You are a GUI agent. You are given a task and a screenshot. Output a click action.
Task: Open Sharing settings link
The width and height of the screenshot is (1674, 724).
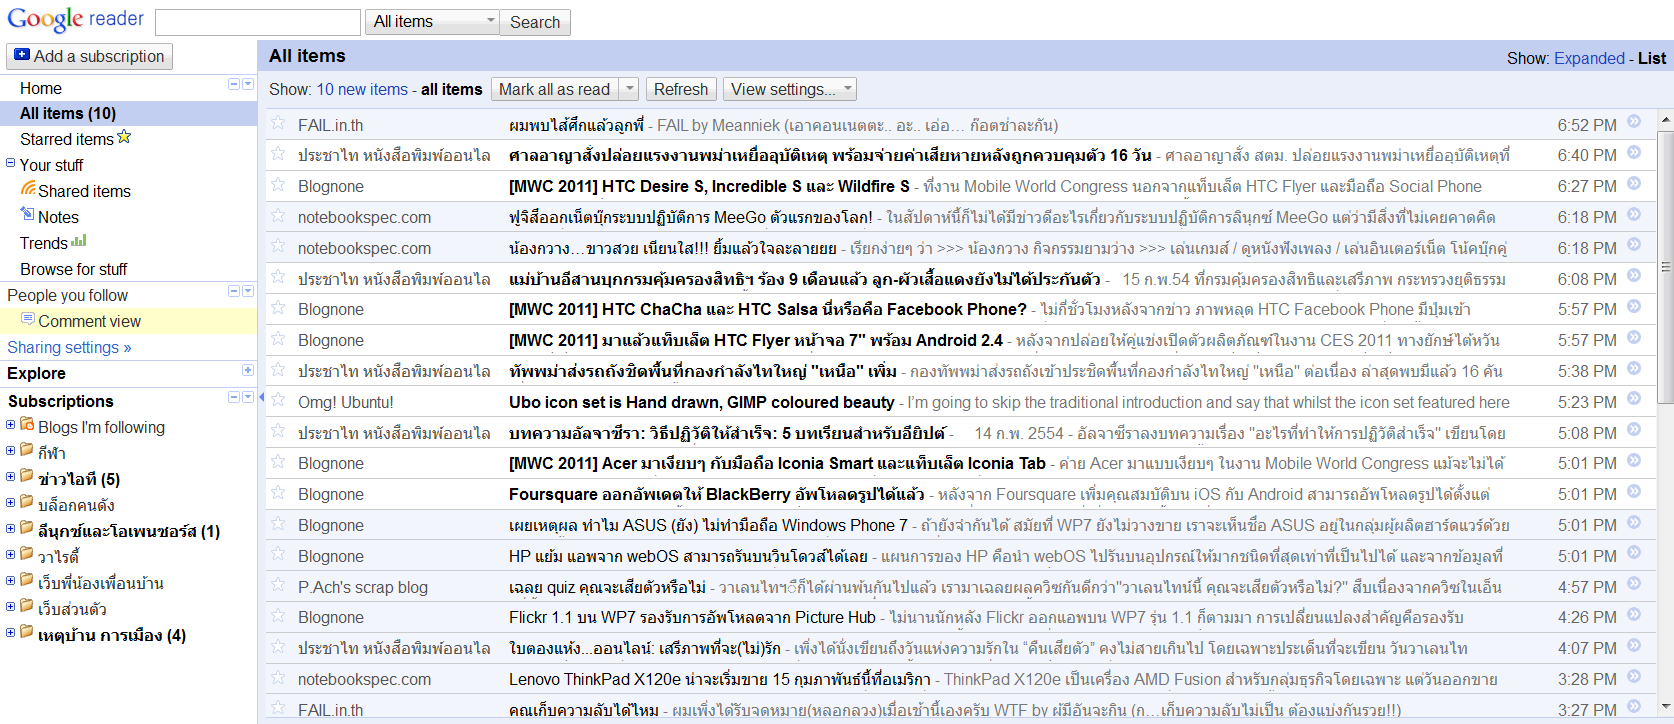[x=69, y=347]
